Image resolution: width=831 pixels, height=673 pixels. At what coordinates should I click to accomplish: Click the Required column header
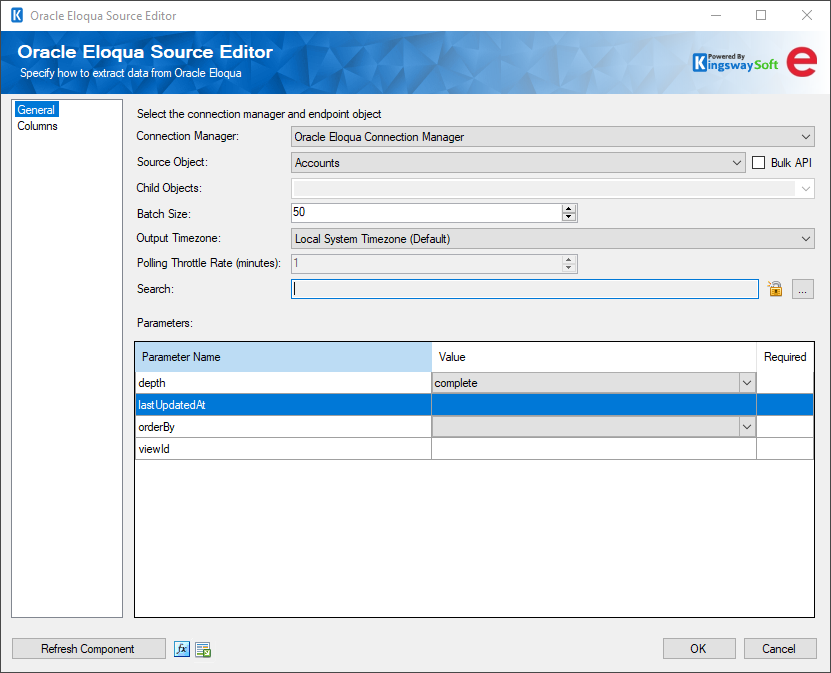tap(785, 357)
